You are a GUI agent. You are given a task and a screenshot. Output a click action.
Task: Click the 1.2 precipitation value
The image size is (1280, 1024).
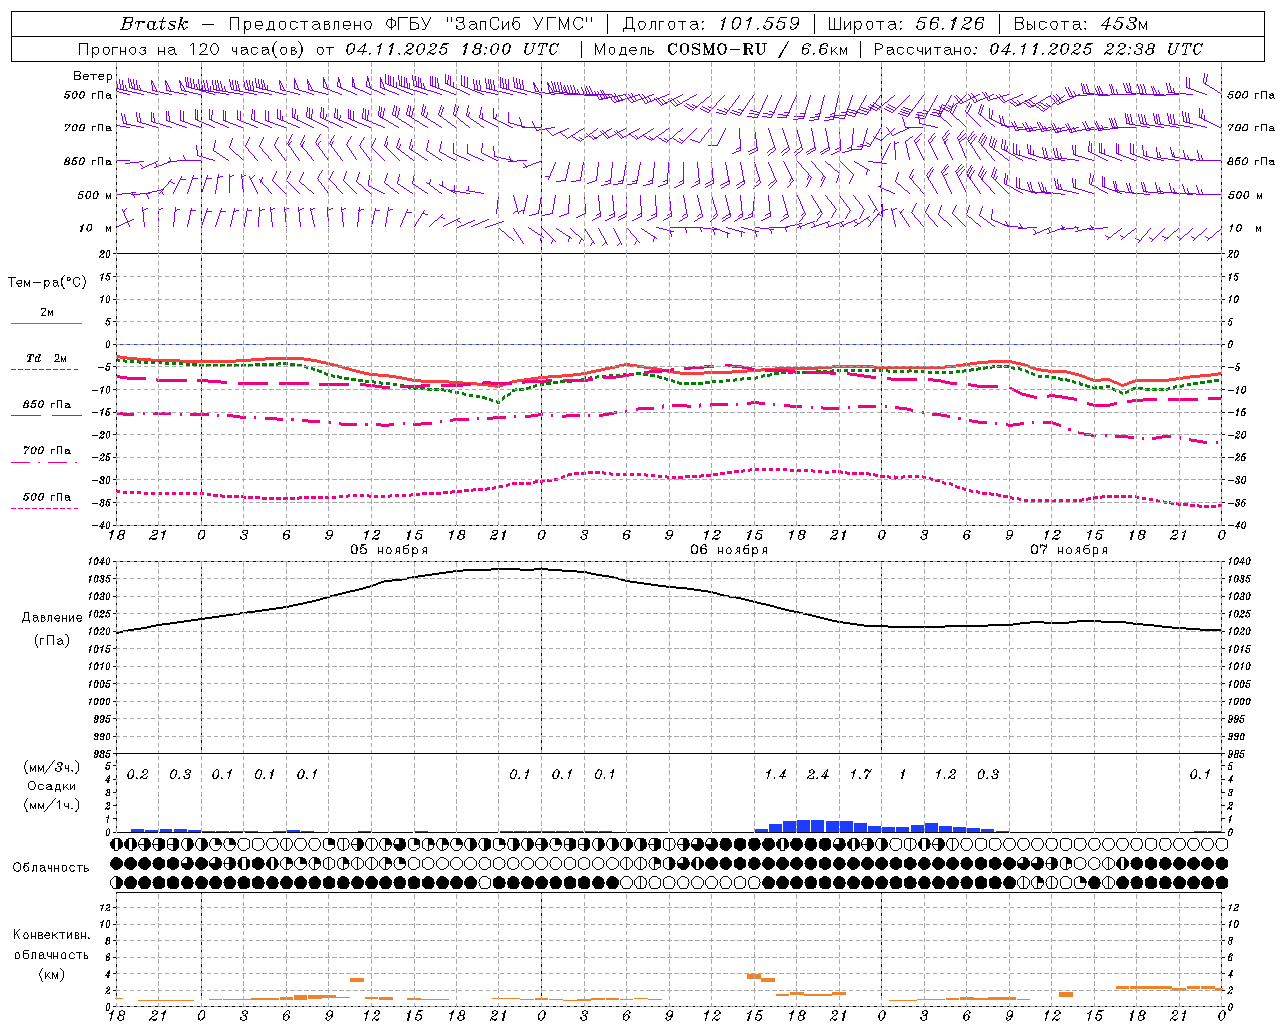945,775
